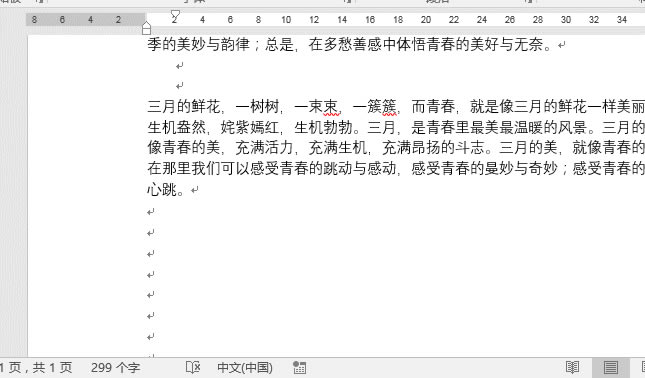Click text '姹紫嫣红'

(x=250, y=128)
